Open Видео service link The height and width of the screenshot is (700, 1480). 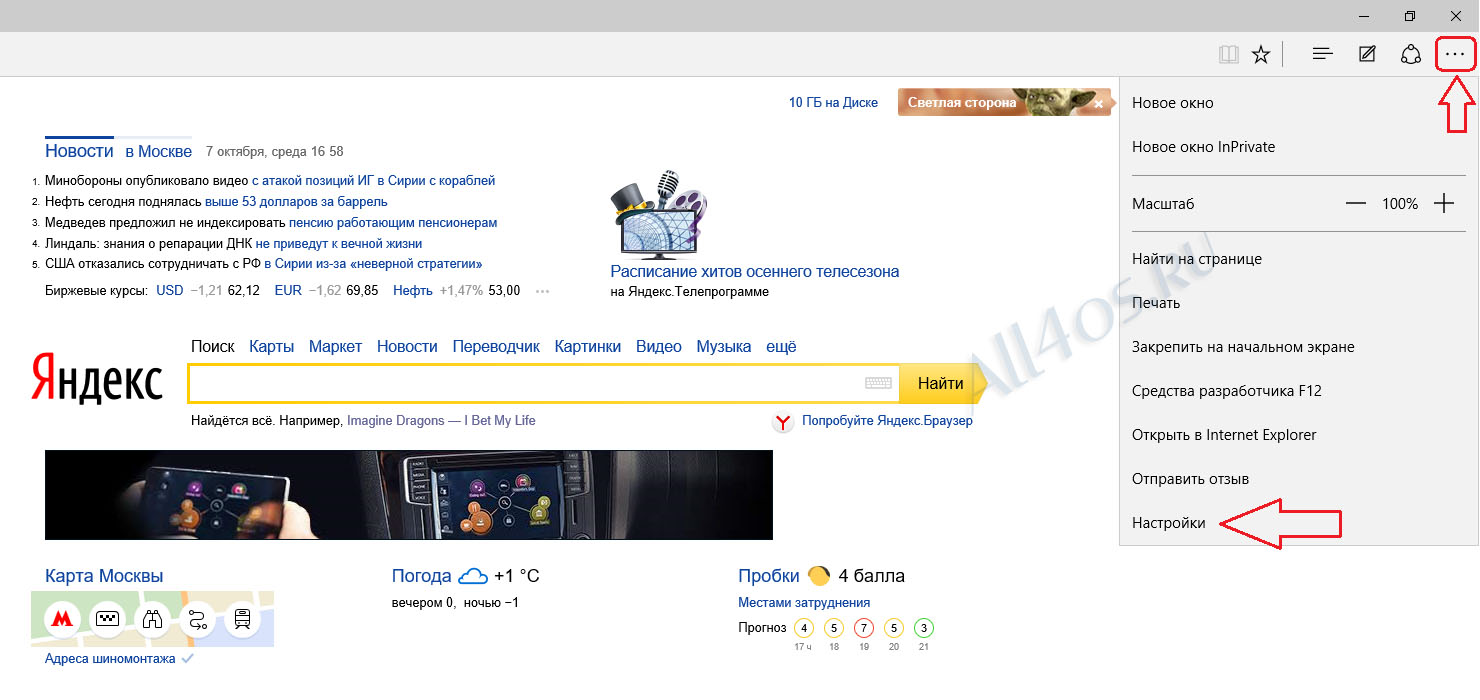click(659, 347)
